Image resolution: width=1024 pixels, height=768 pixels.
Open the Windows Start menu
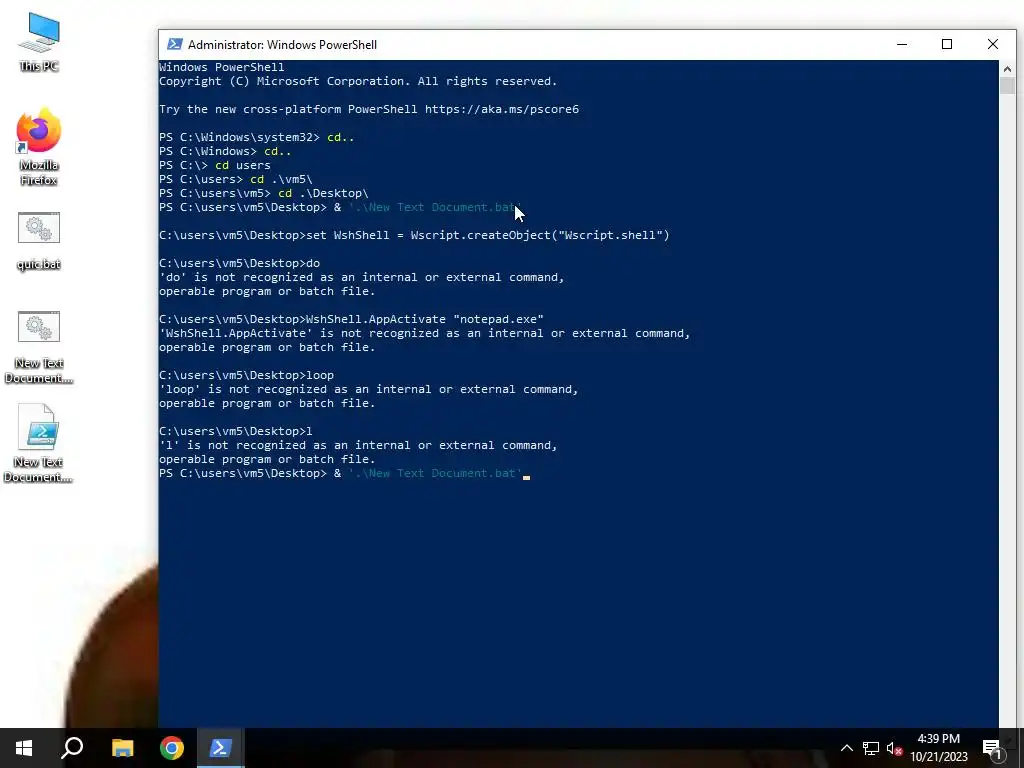[24, 748]
